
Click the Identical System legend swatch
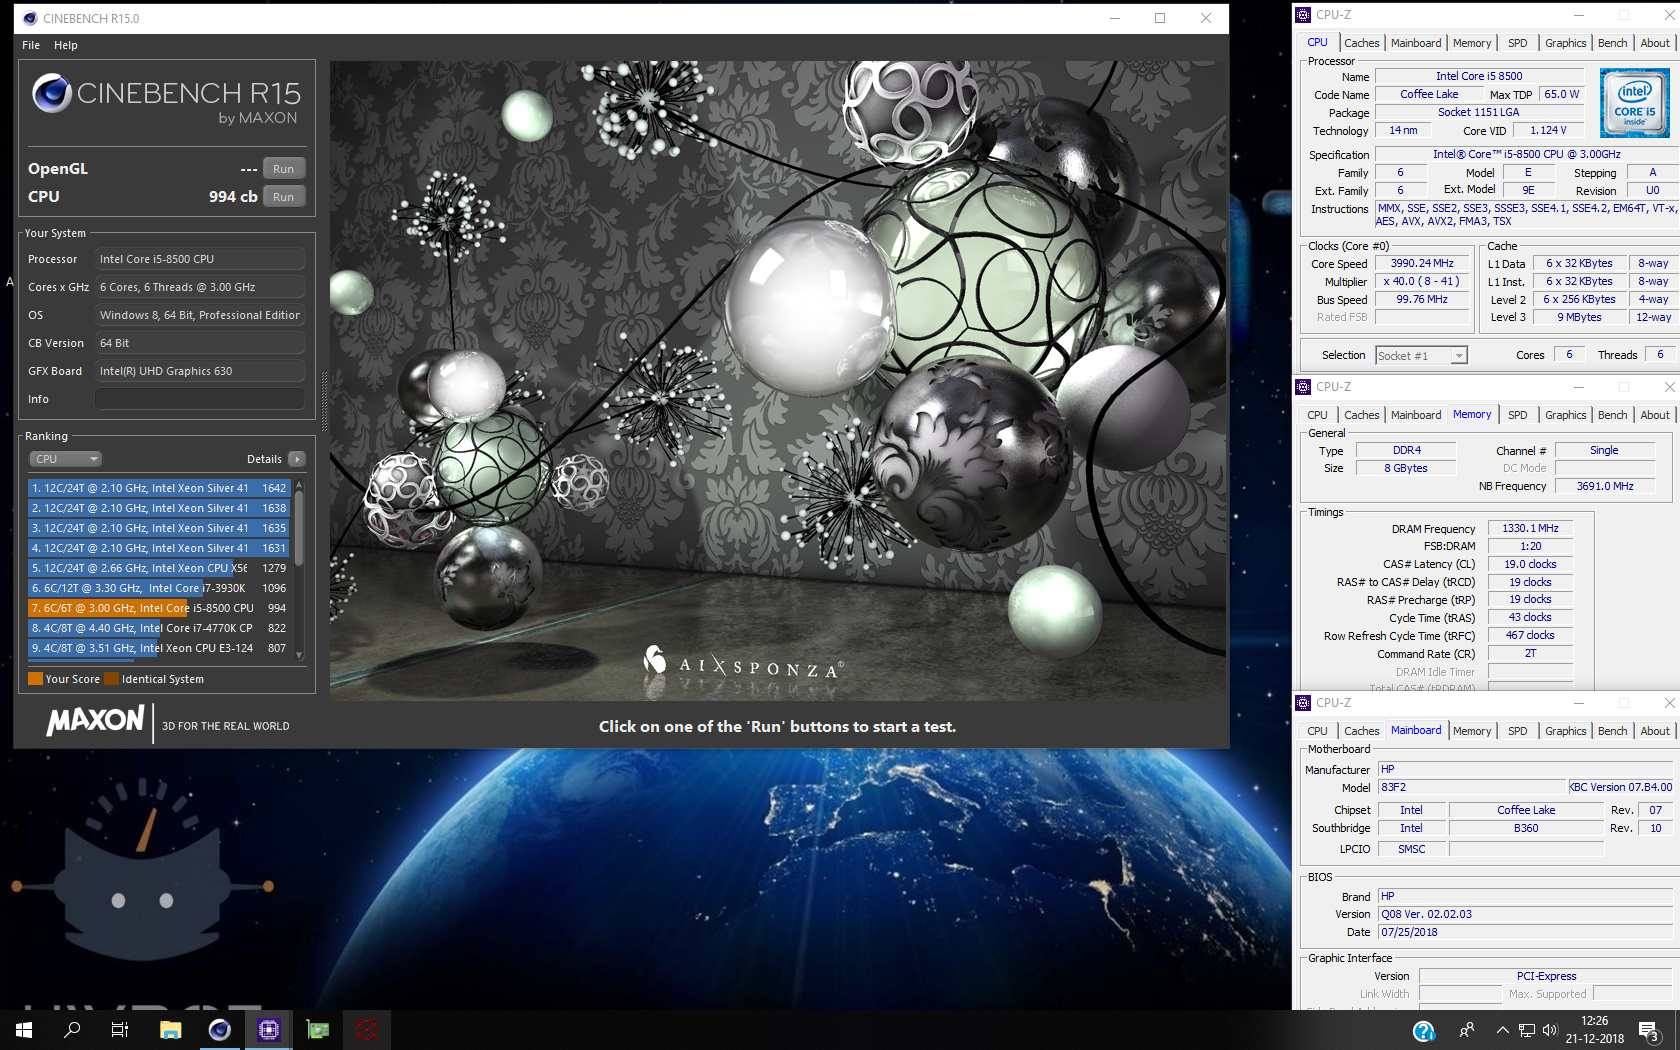(x=112, y=679)
